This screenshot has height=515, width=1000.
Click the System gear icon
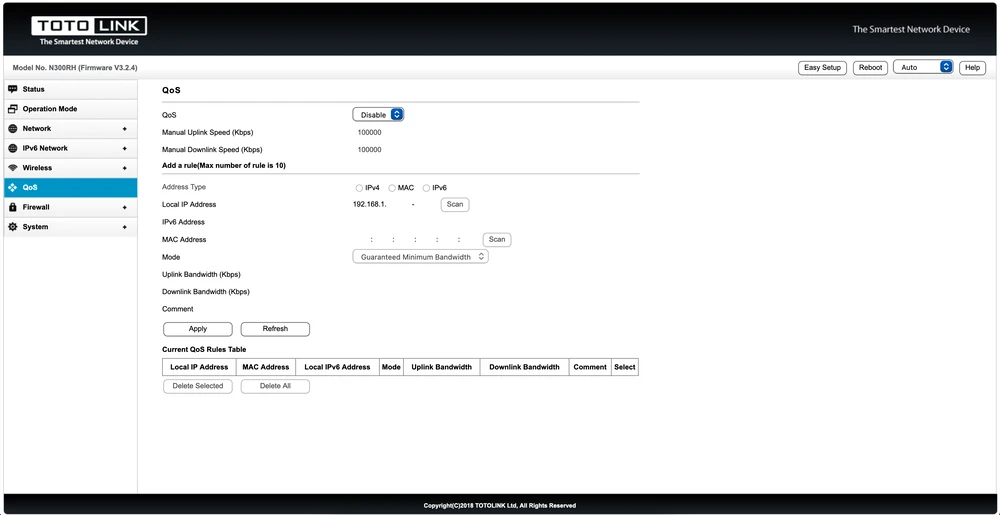[13, 227]
